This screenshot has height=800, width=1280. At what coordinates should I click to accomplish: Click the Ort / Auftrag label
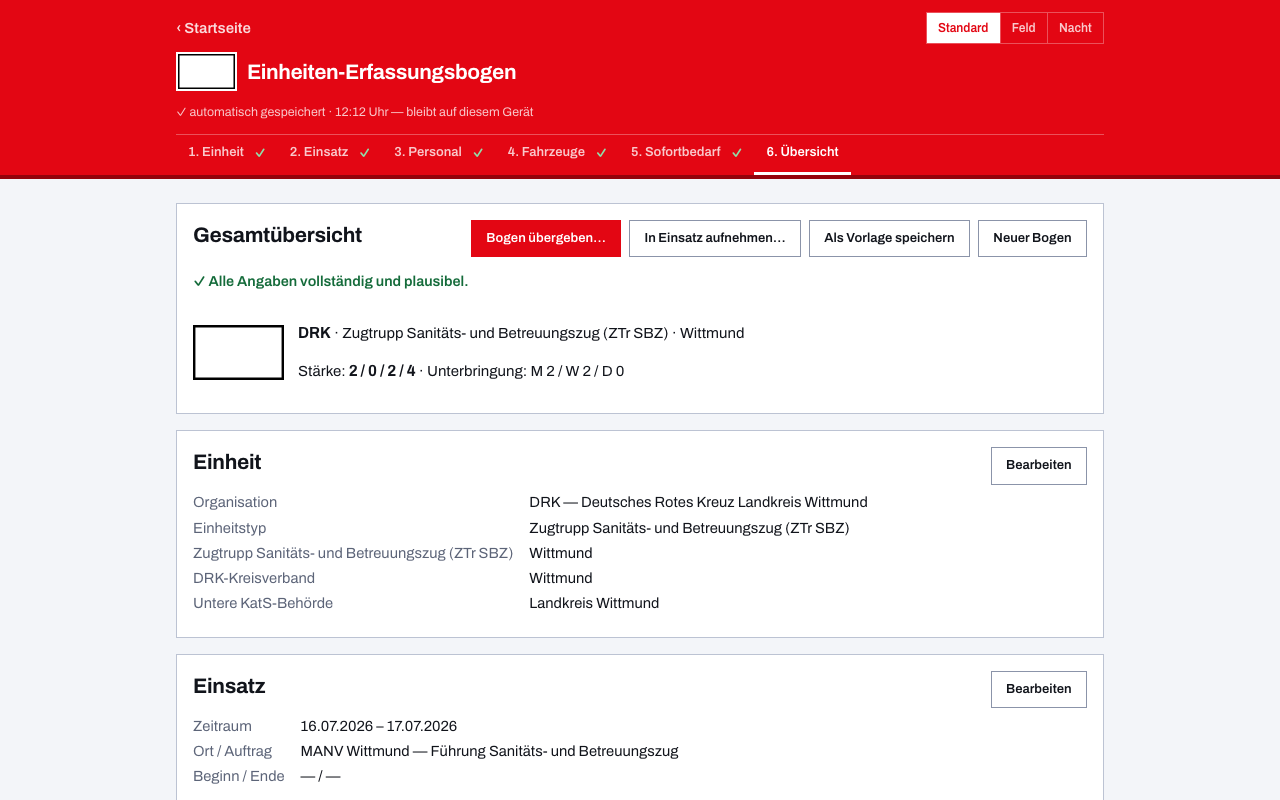[x=233, y=751]
